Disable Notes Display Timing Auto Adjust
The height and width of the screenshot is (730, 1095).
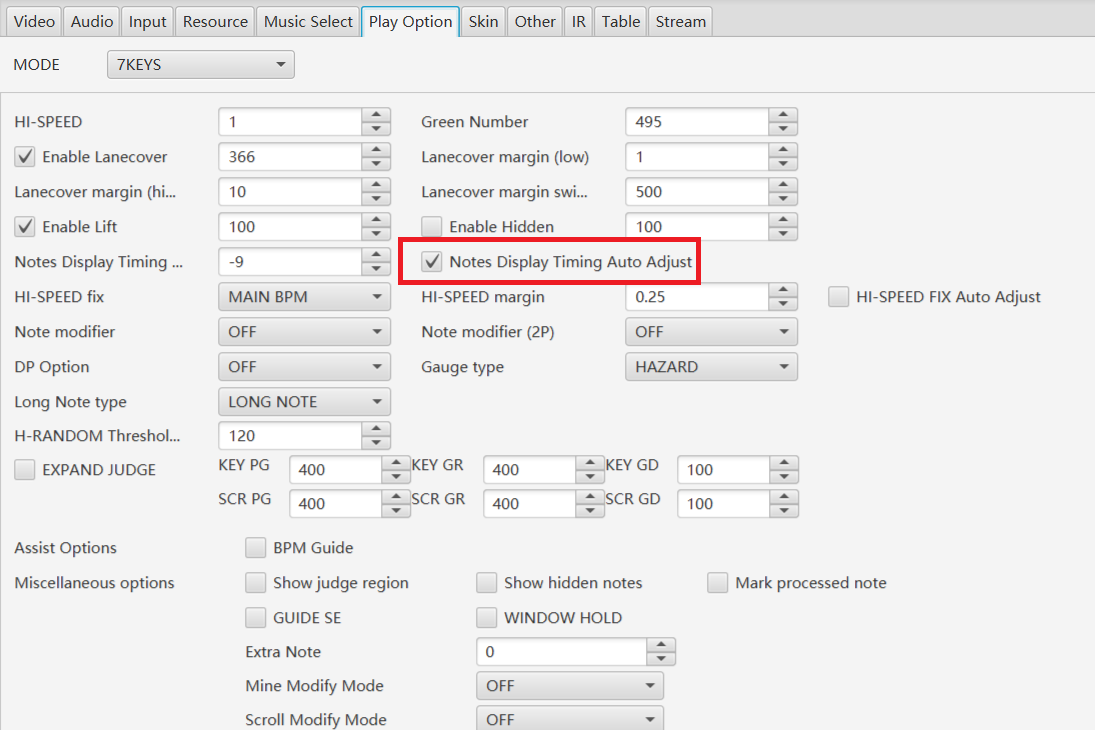(x=432, y=261)
